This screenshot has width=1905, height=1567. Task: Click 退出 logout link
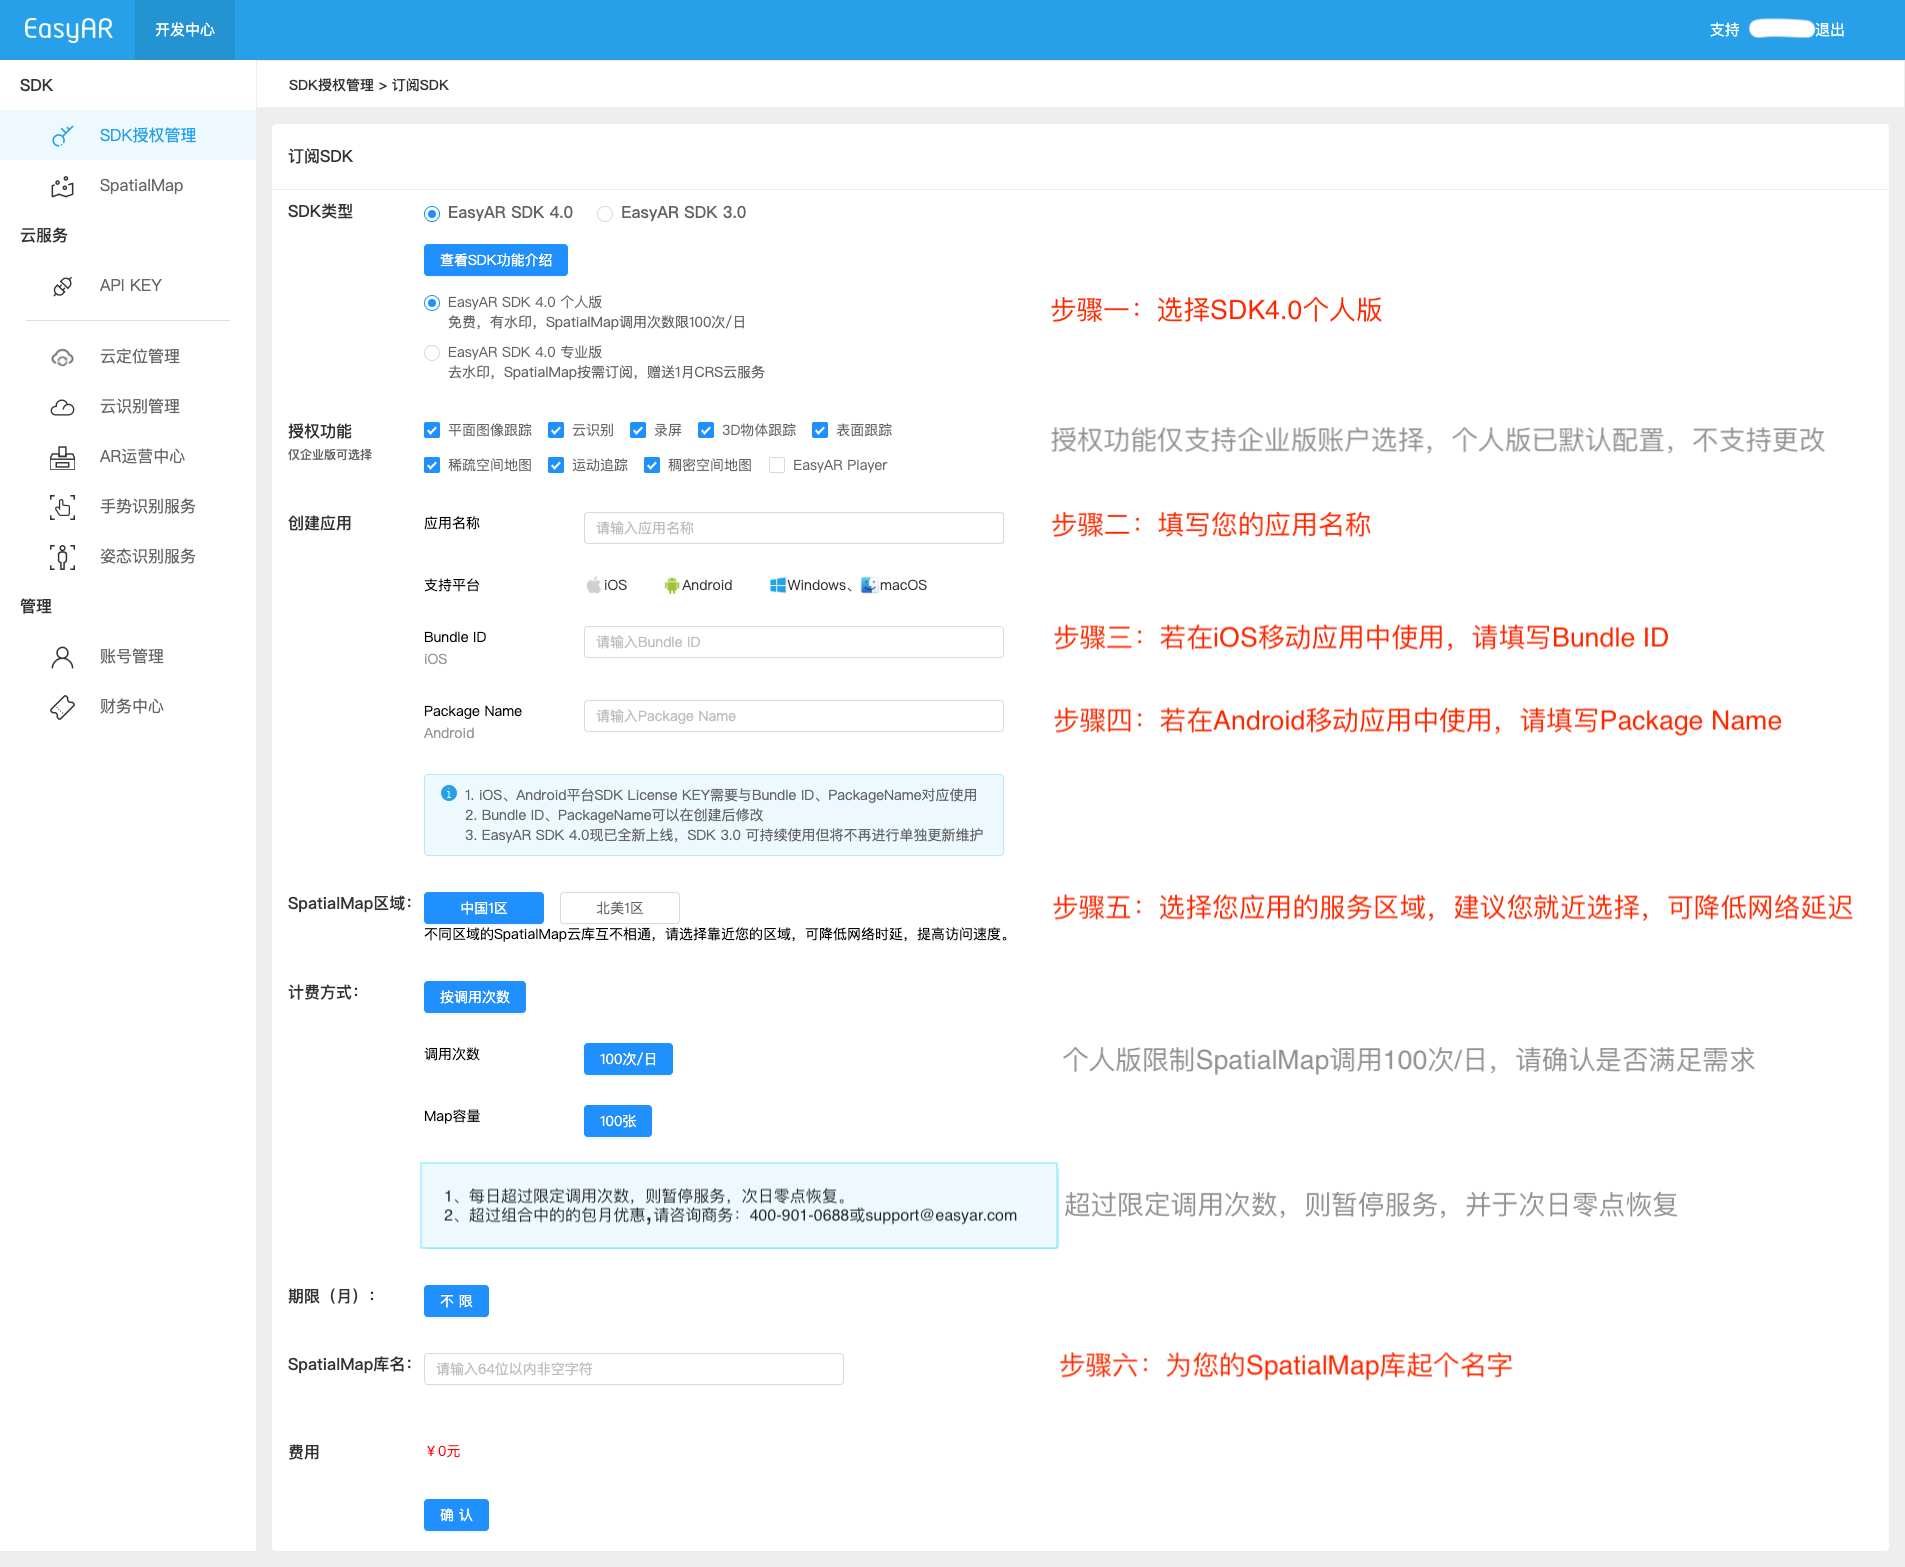point(1830,30)
